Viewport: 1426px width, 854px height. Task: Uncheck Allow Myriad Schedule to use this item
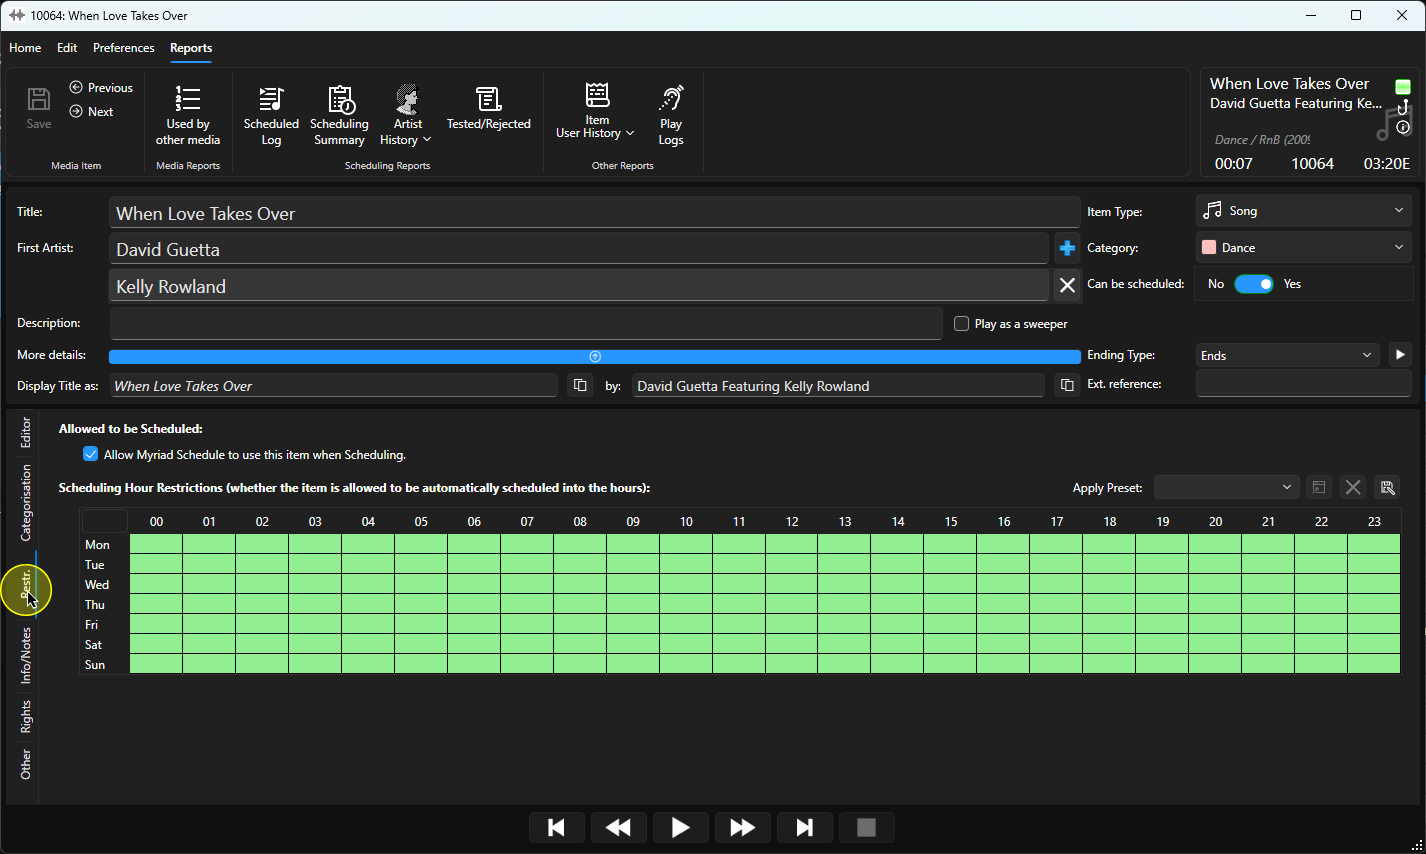point(91,454)
